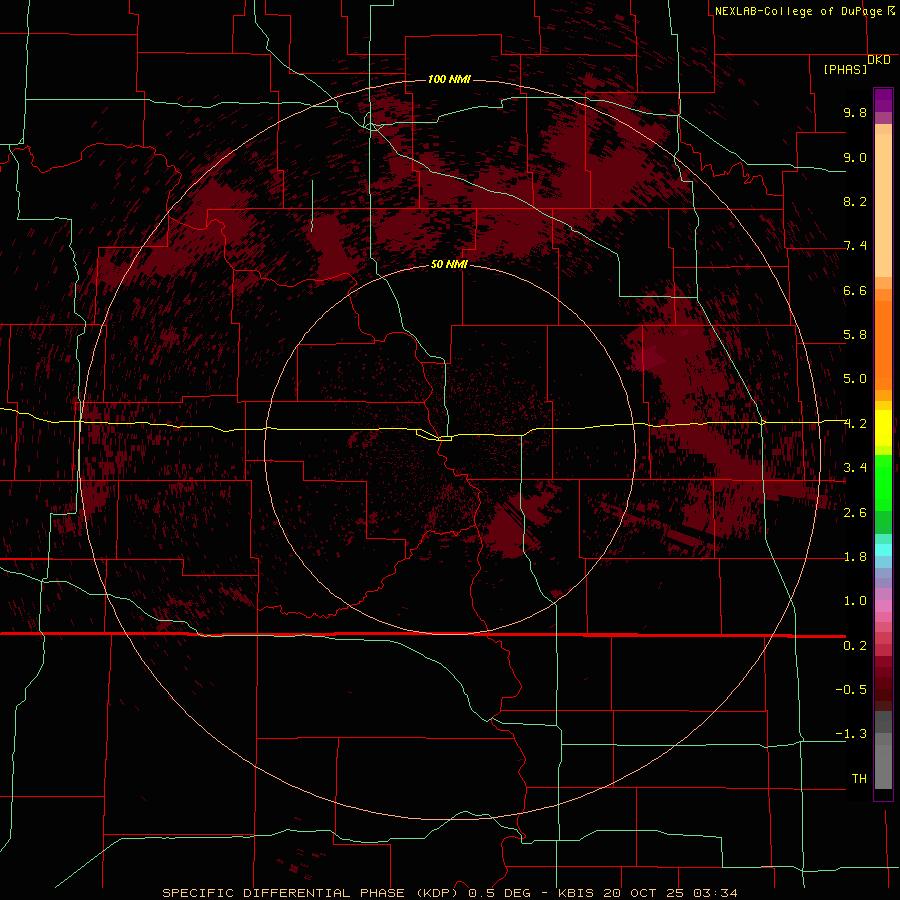This screenshot has width=900, height=900.
Task: Click the 2.6 value on the color scale
Action: [855, 513]
